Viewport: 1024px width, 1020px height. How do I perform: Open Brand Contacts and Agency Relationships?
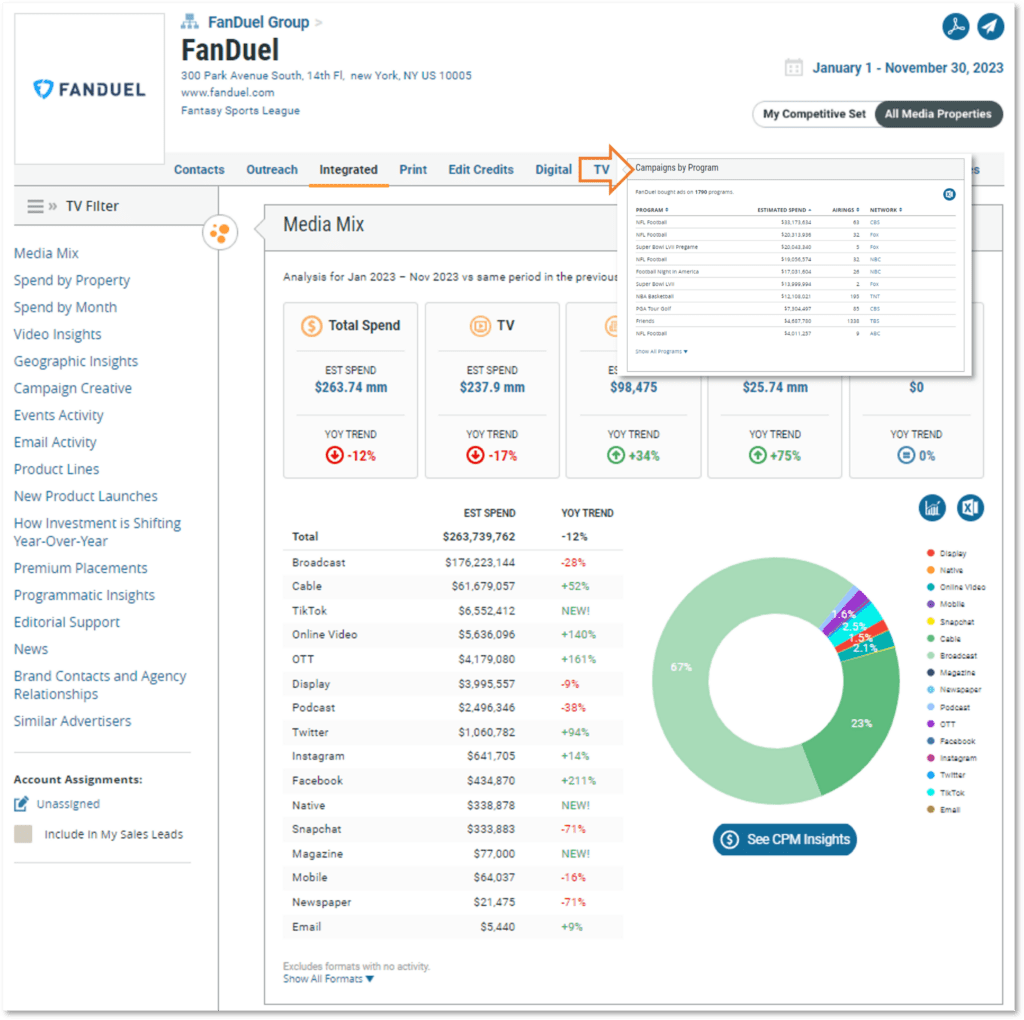pyautogui.click(x=100, y=685)
